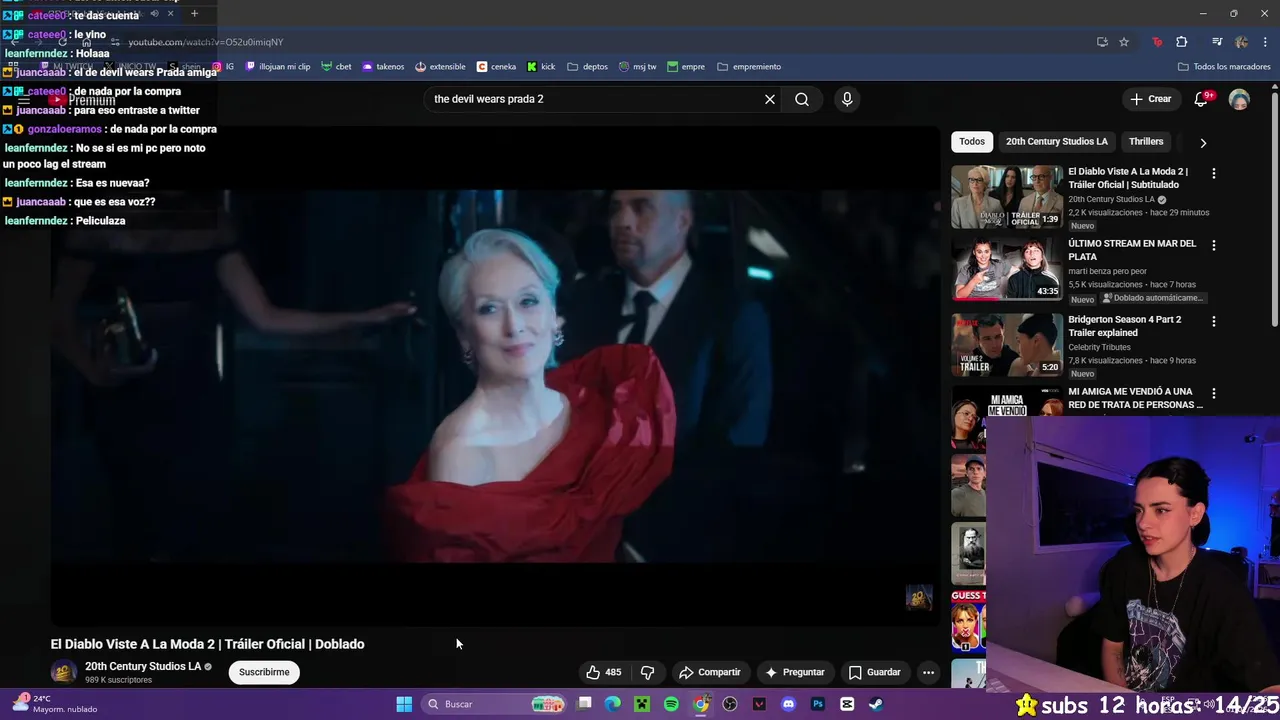The image size is (1280, 720).
Task: Open options for Bridgerton Season 4 video
Action: 1214,321
